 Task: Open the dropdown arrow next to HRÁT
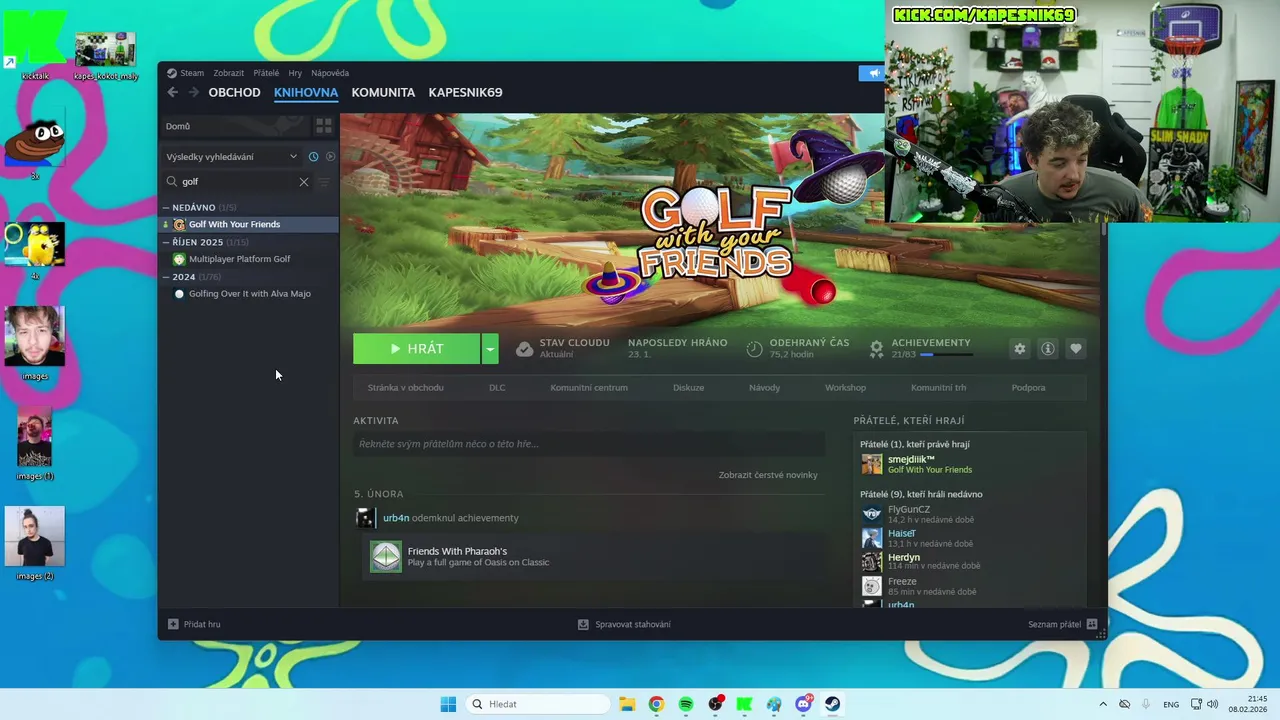pos(490,348)
